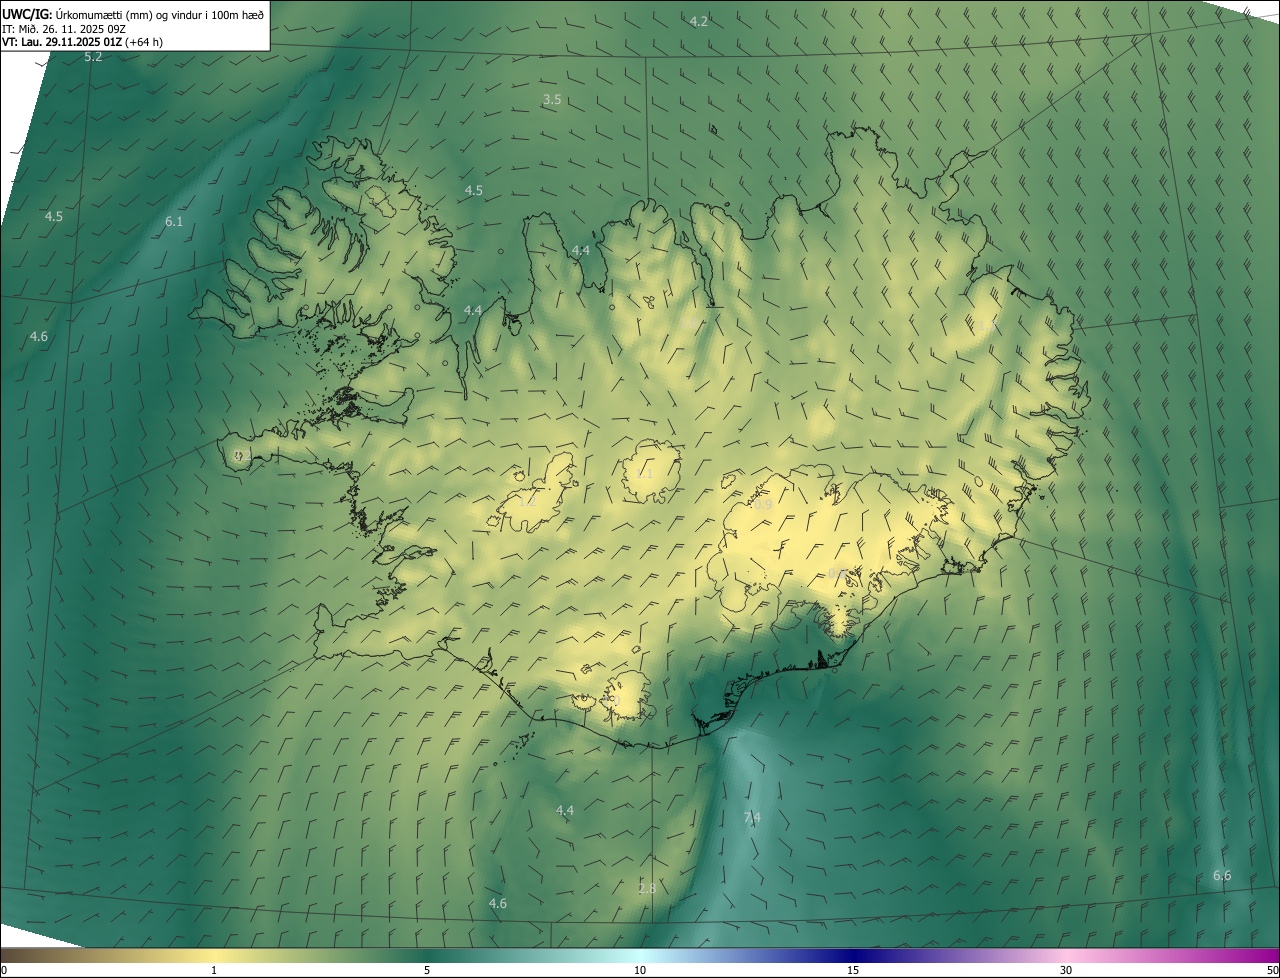This screenshot has width=1280, height=978.
Task: Click the VT: Lau. 29.11.2025 01Z line
Action: pos(82,42)
